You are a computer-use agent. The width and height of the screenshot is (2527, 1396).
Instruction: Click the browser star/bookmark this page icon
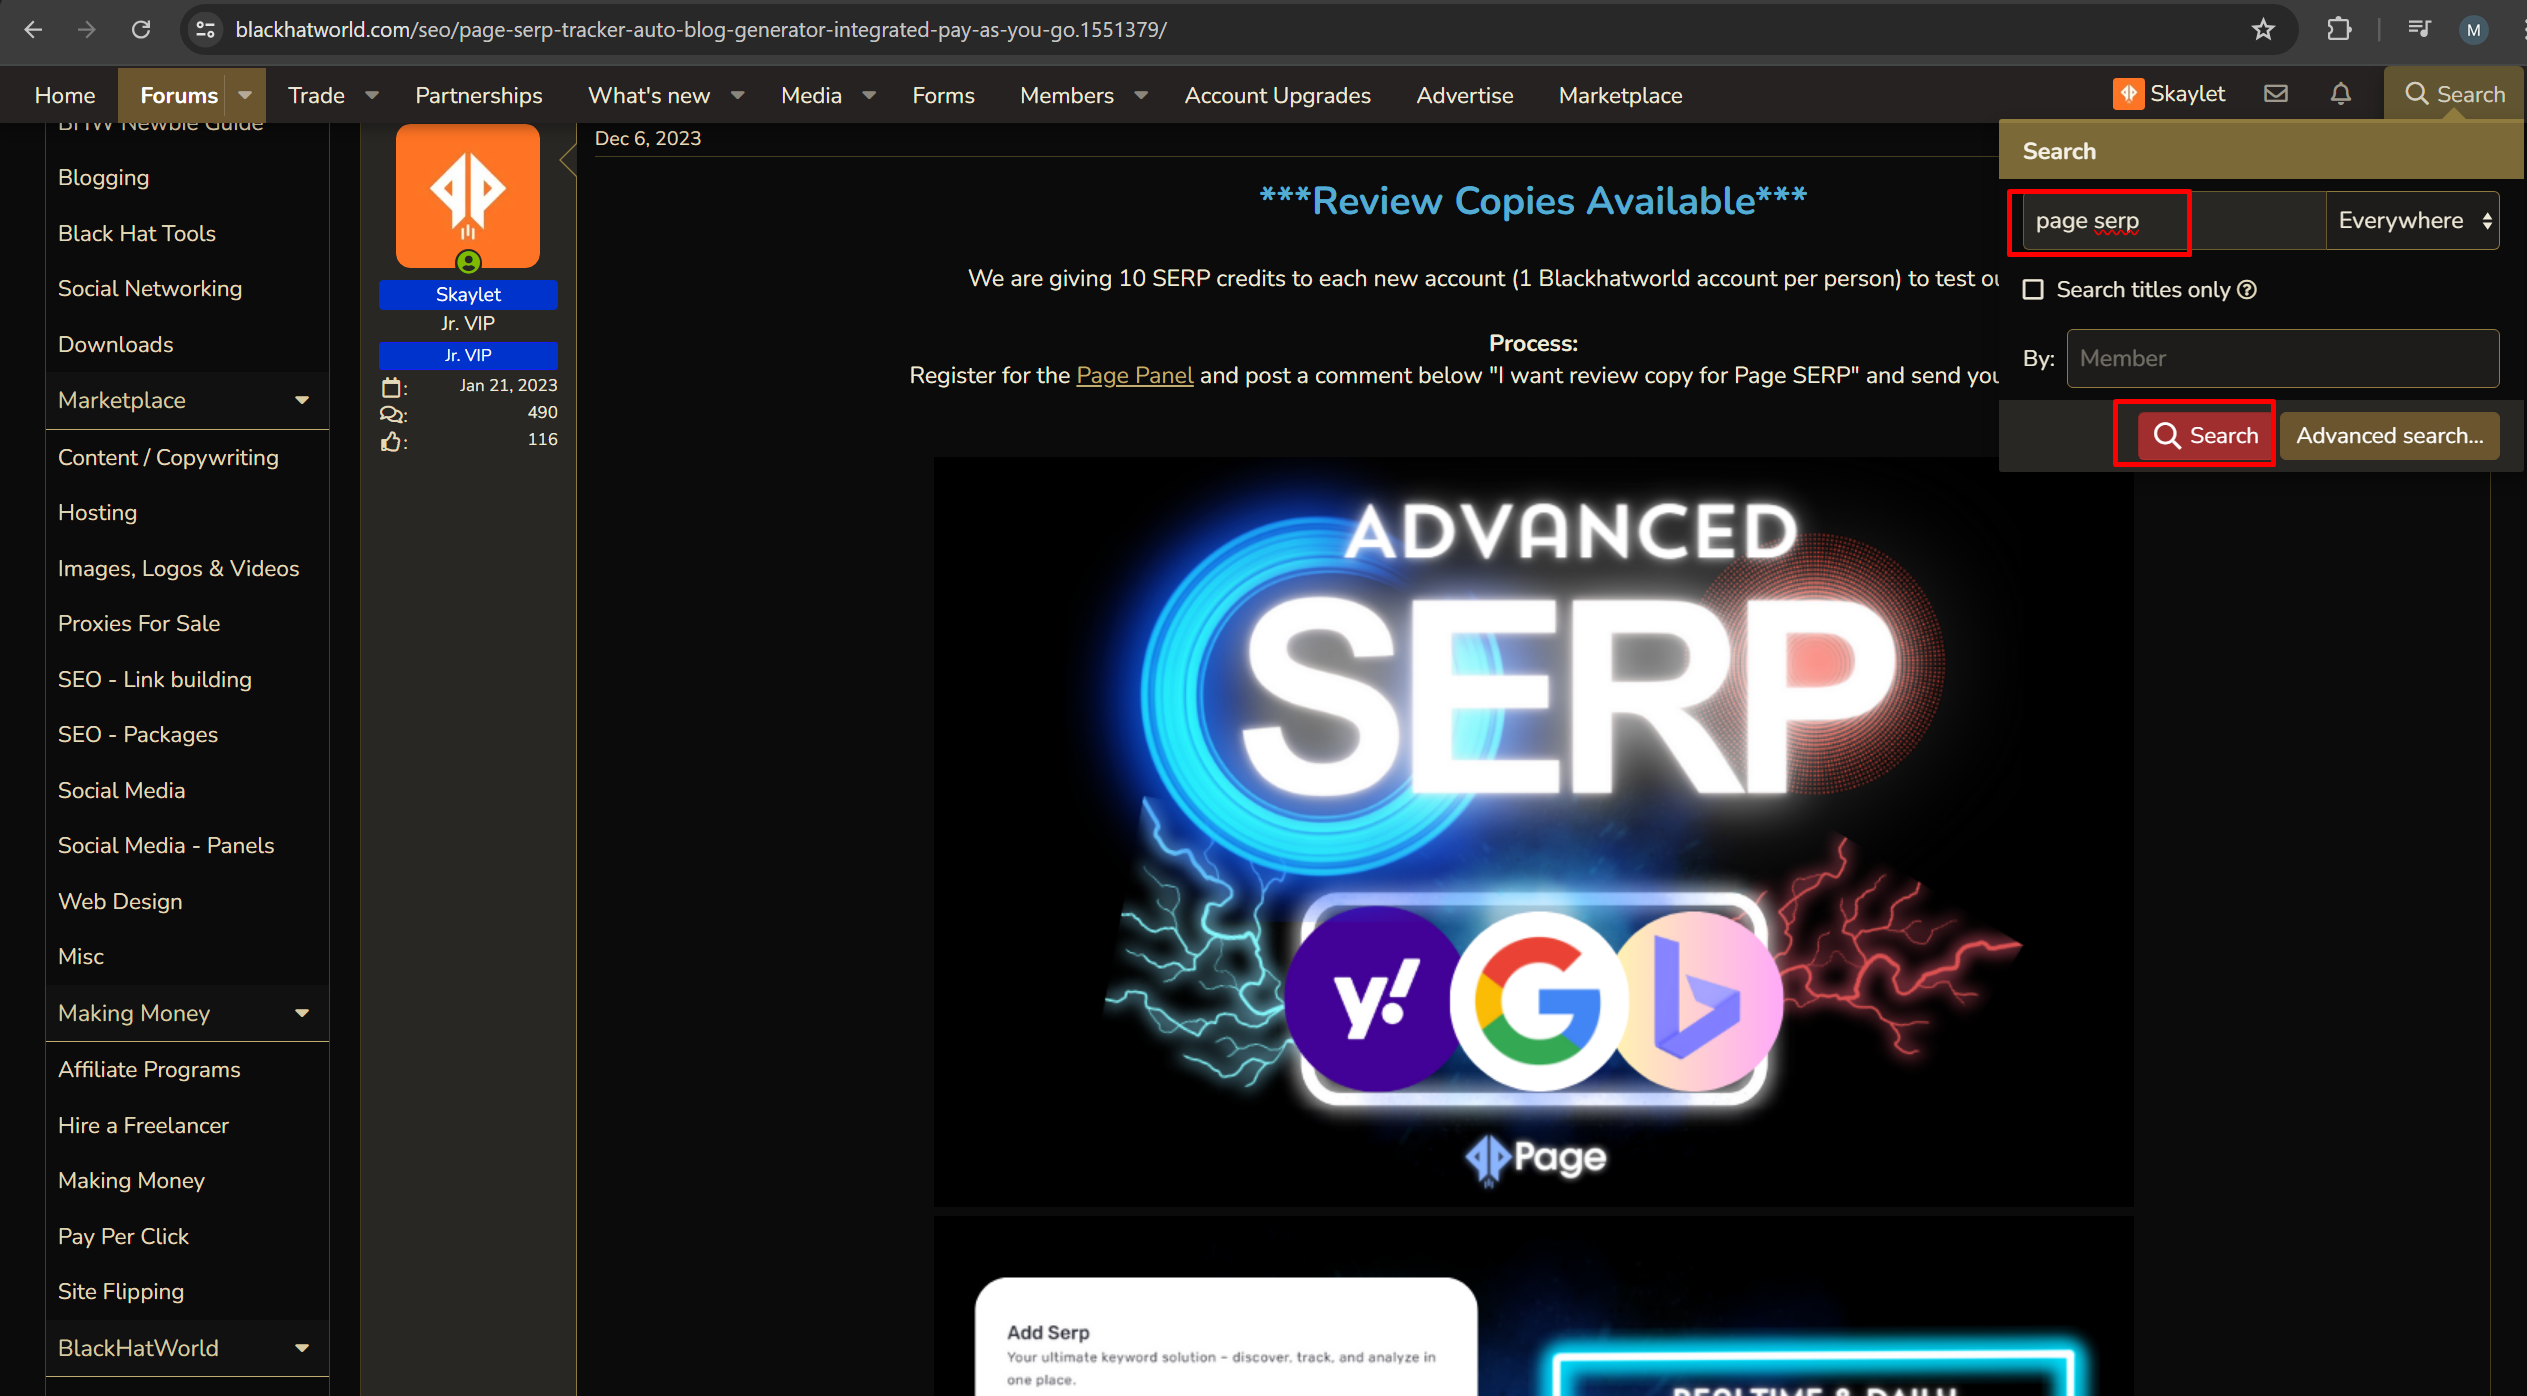click(2266, 29)
